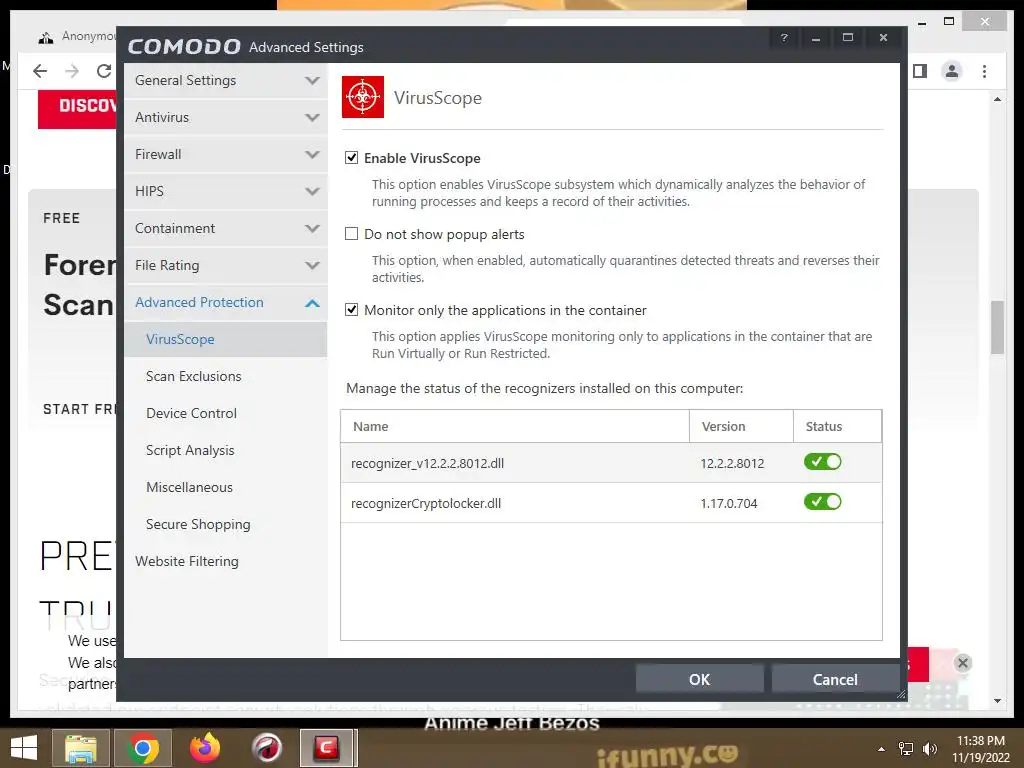Launch Firefox from the taskbar
1024x768 pixels.
(x=204, y=748)
